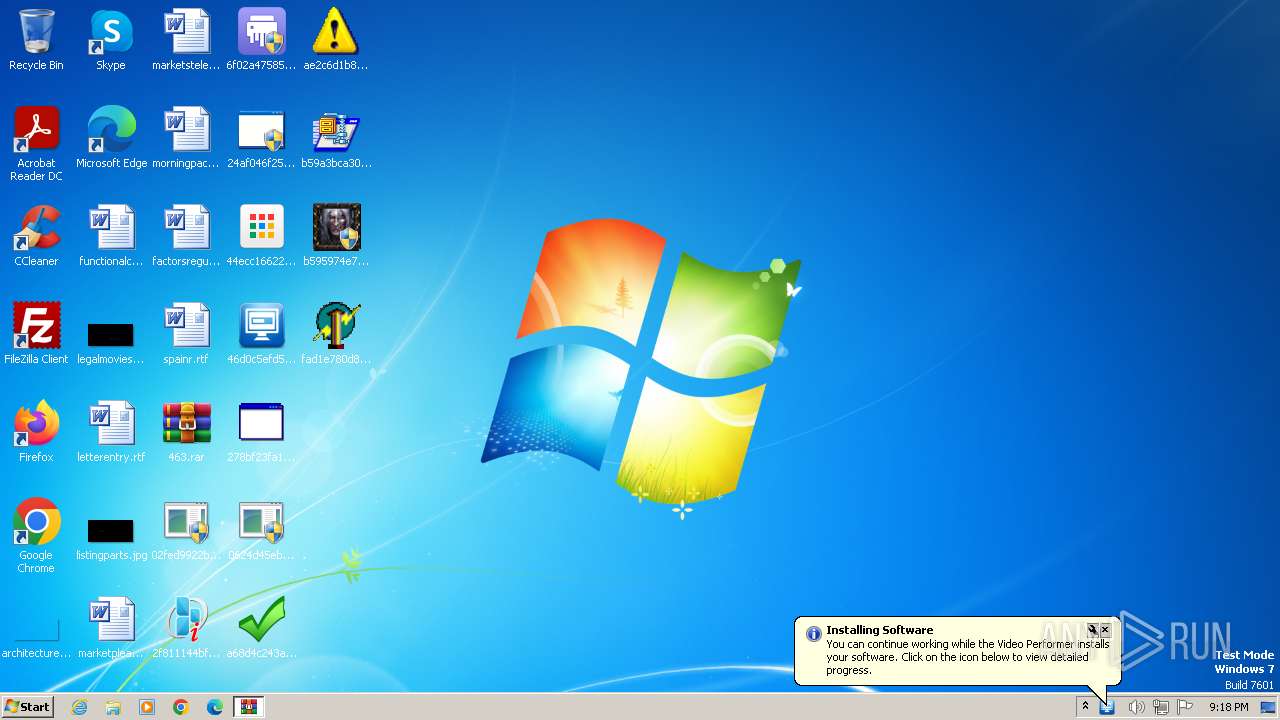Select the Firefox desktop shortcut
Viewport: 1280px width, 720px height.
[36, 432]
